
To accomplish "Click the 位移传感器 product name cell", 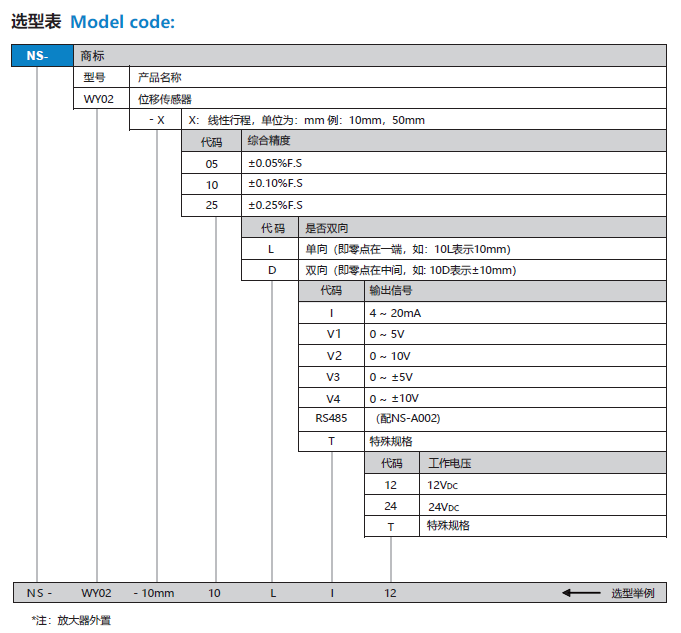I will tap(165, 99).
